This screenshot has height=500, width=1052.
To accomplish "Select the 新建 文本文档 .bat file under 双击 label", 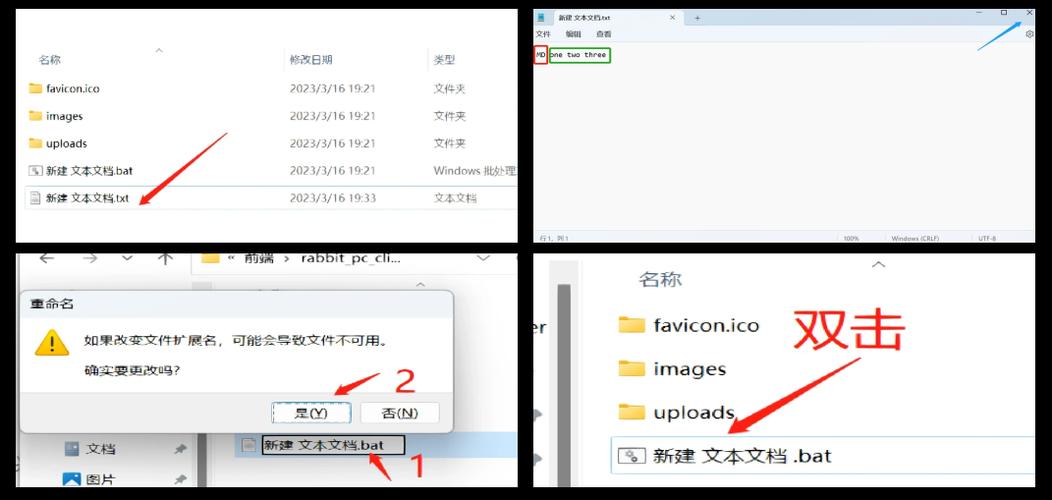I will [x=823, y=456].
